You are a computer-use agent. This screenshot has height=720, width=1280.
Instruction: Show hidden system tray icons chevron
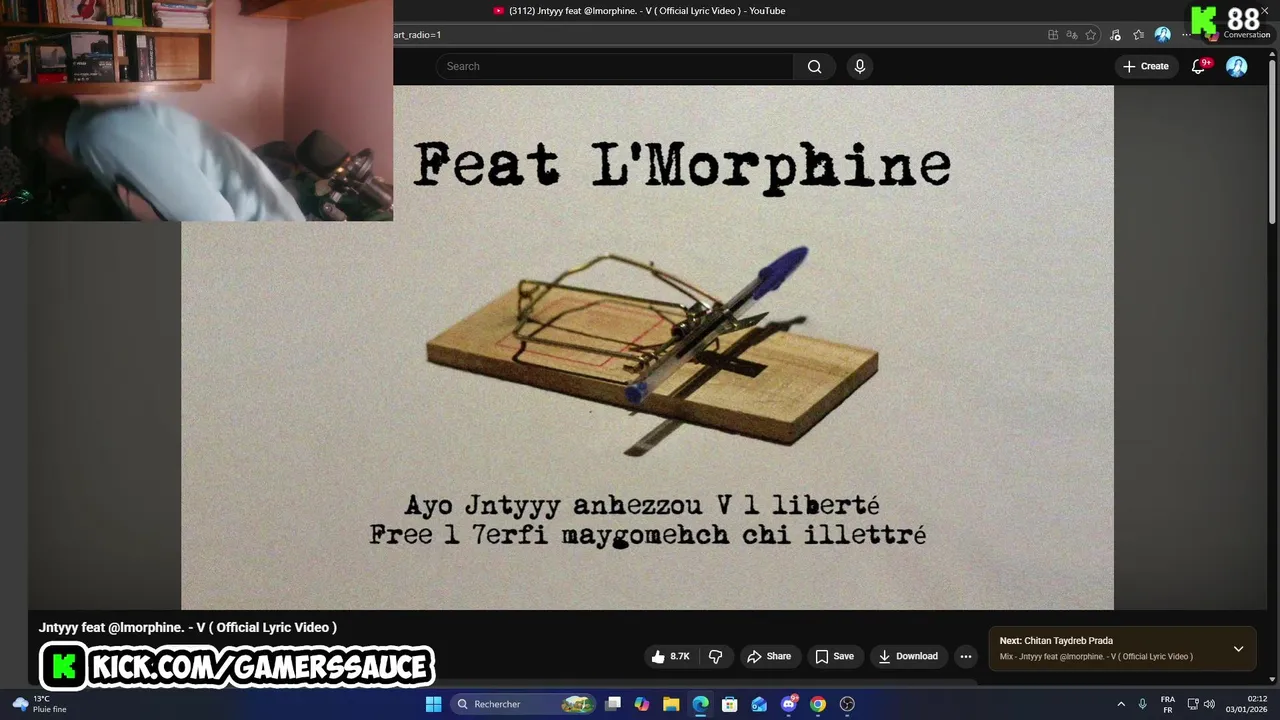(1121, 704)
